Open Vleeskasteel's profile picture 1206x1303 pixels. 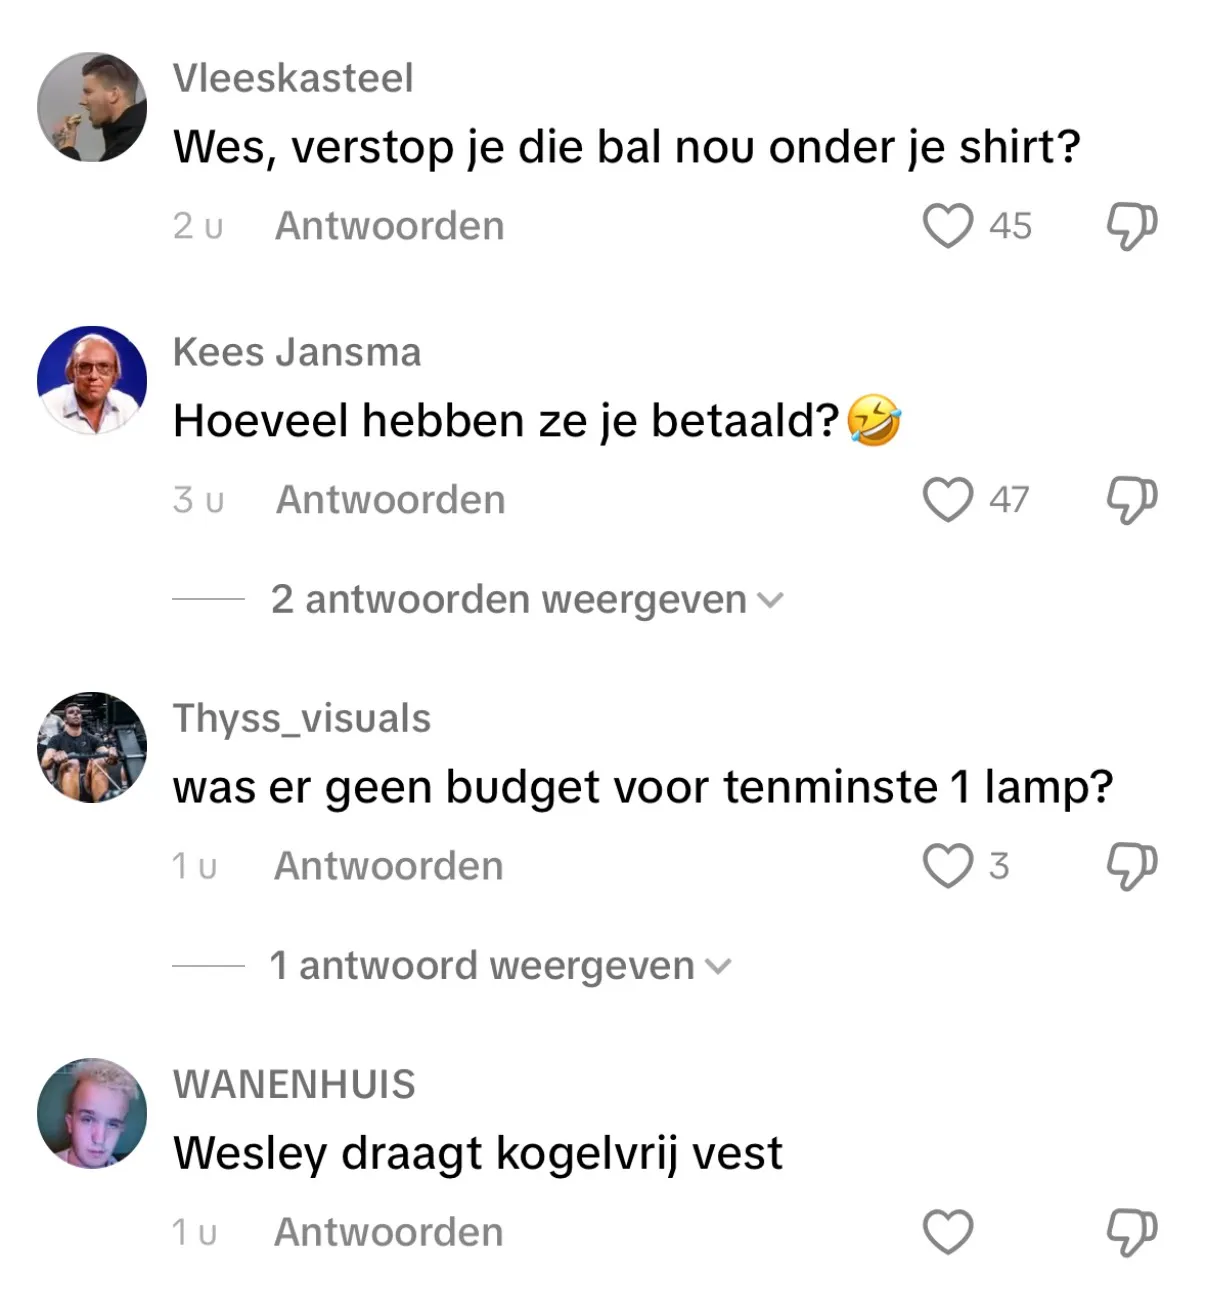coord(92,107)
